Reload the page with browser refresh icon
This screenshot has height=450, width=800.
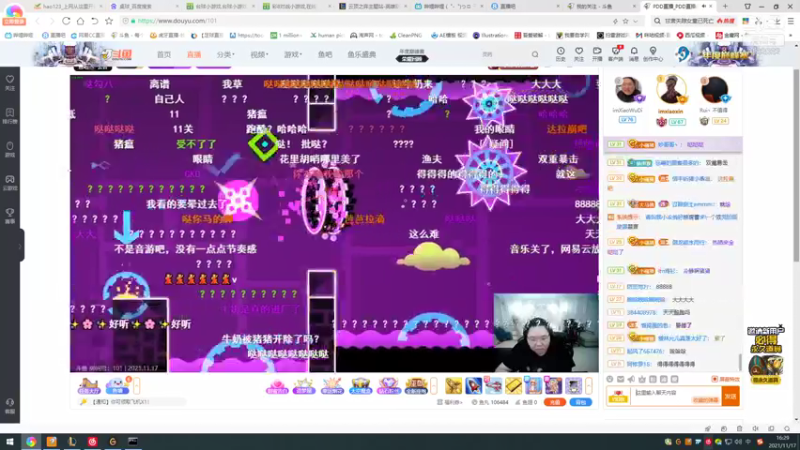tap(66, 21)
